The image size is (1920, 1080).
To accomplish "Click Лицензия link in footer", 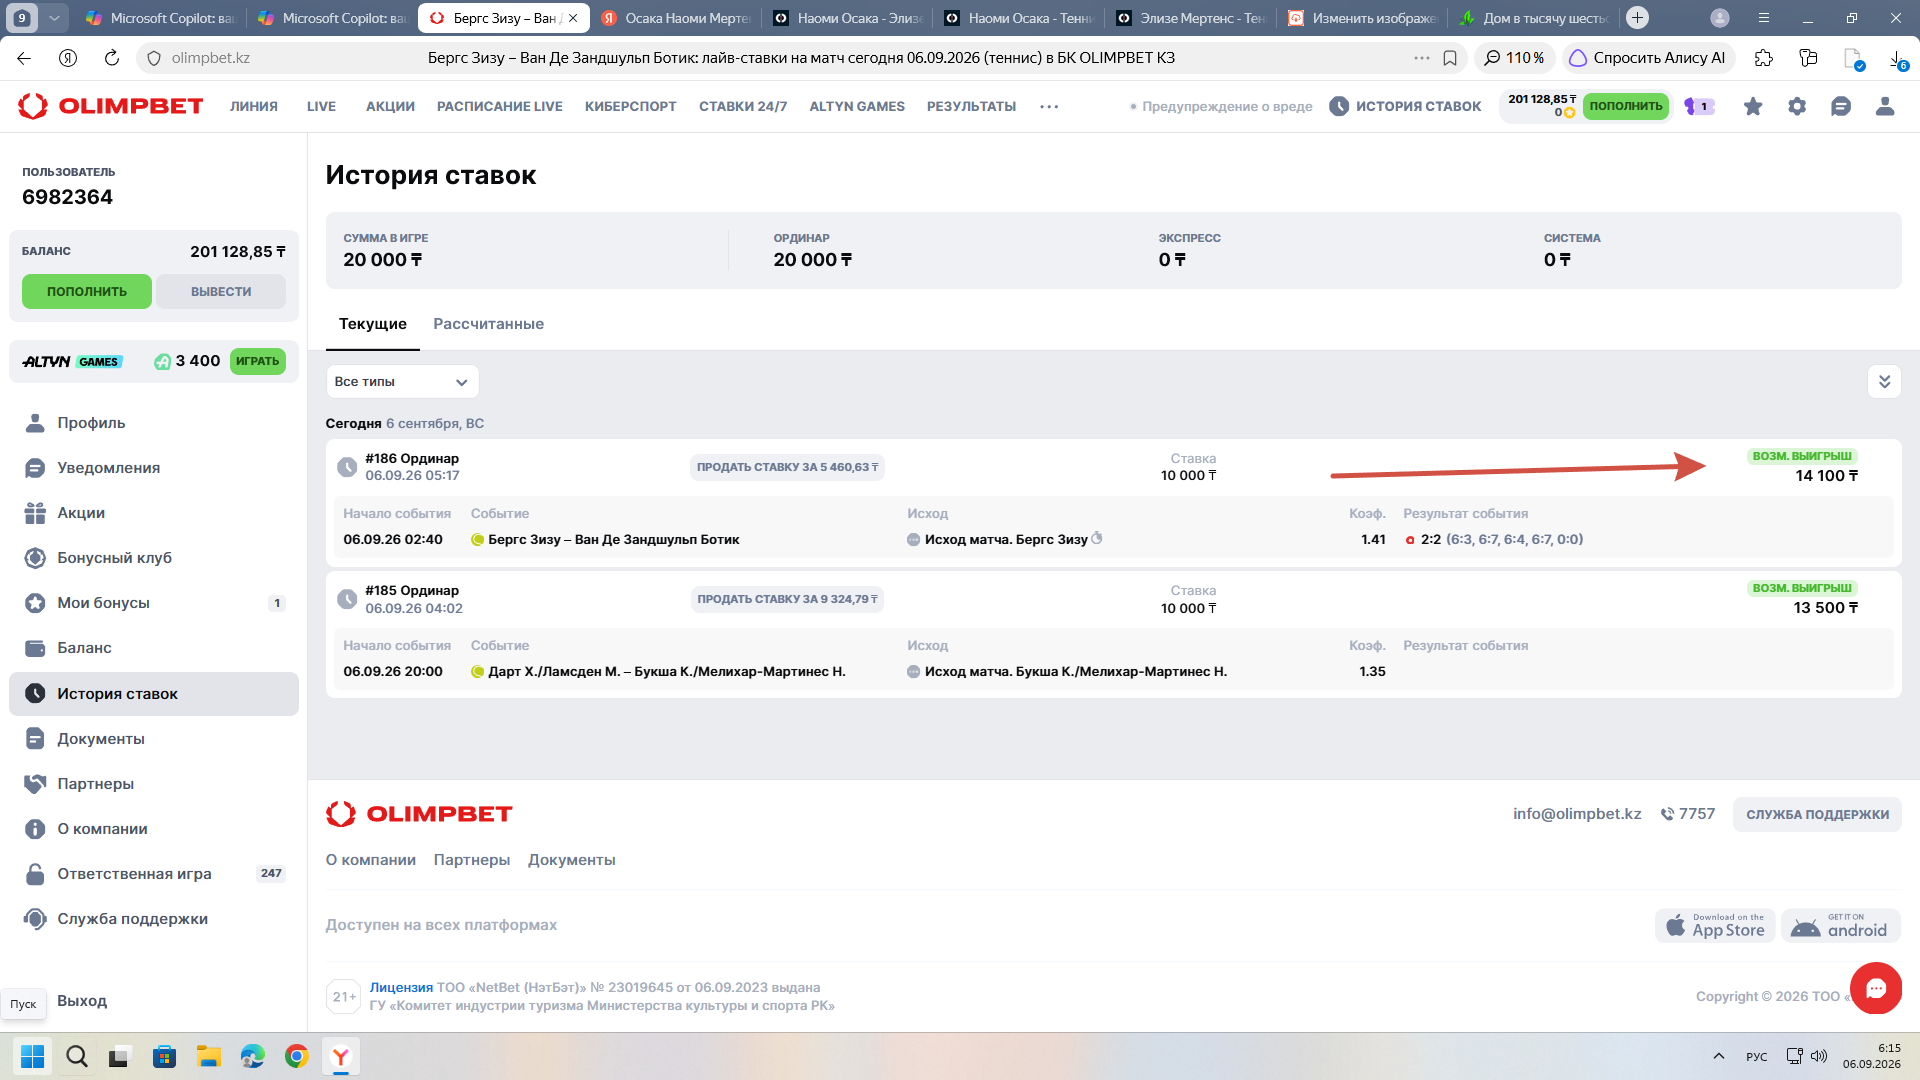I will click(x=401, y=987).
